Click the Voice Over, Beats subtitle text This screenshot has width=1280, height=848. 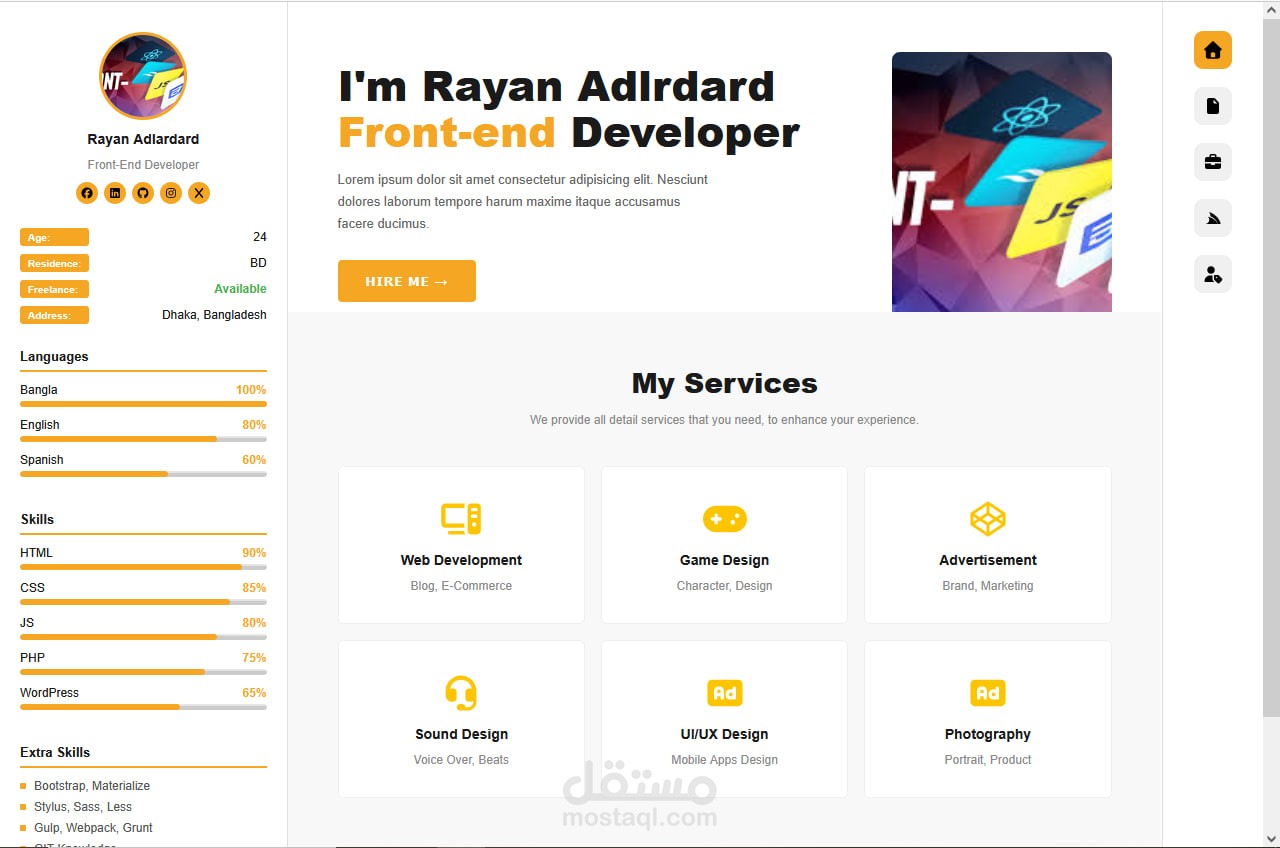(x=461, y=760)
